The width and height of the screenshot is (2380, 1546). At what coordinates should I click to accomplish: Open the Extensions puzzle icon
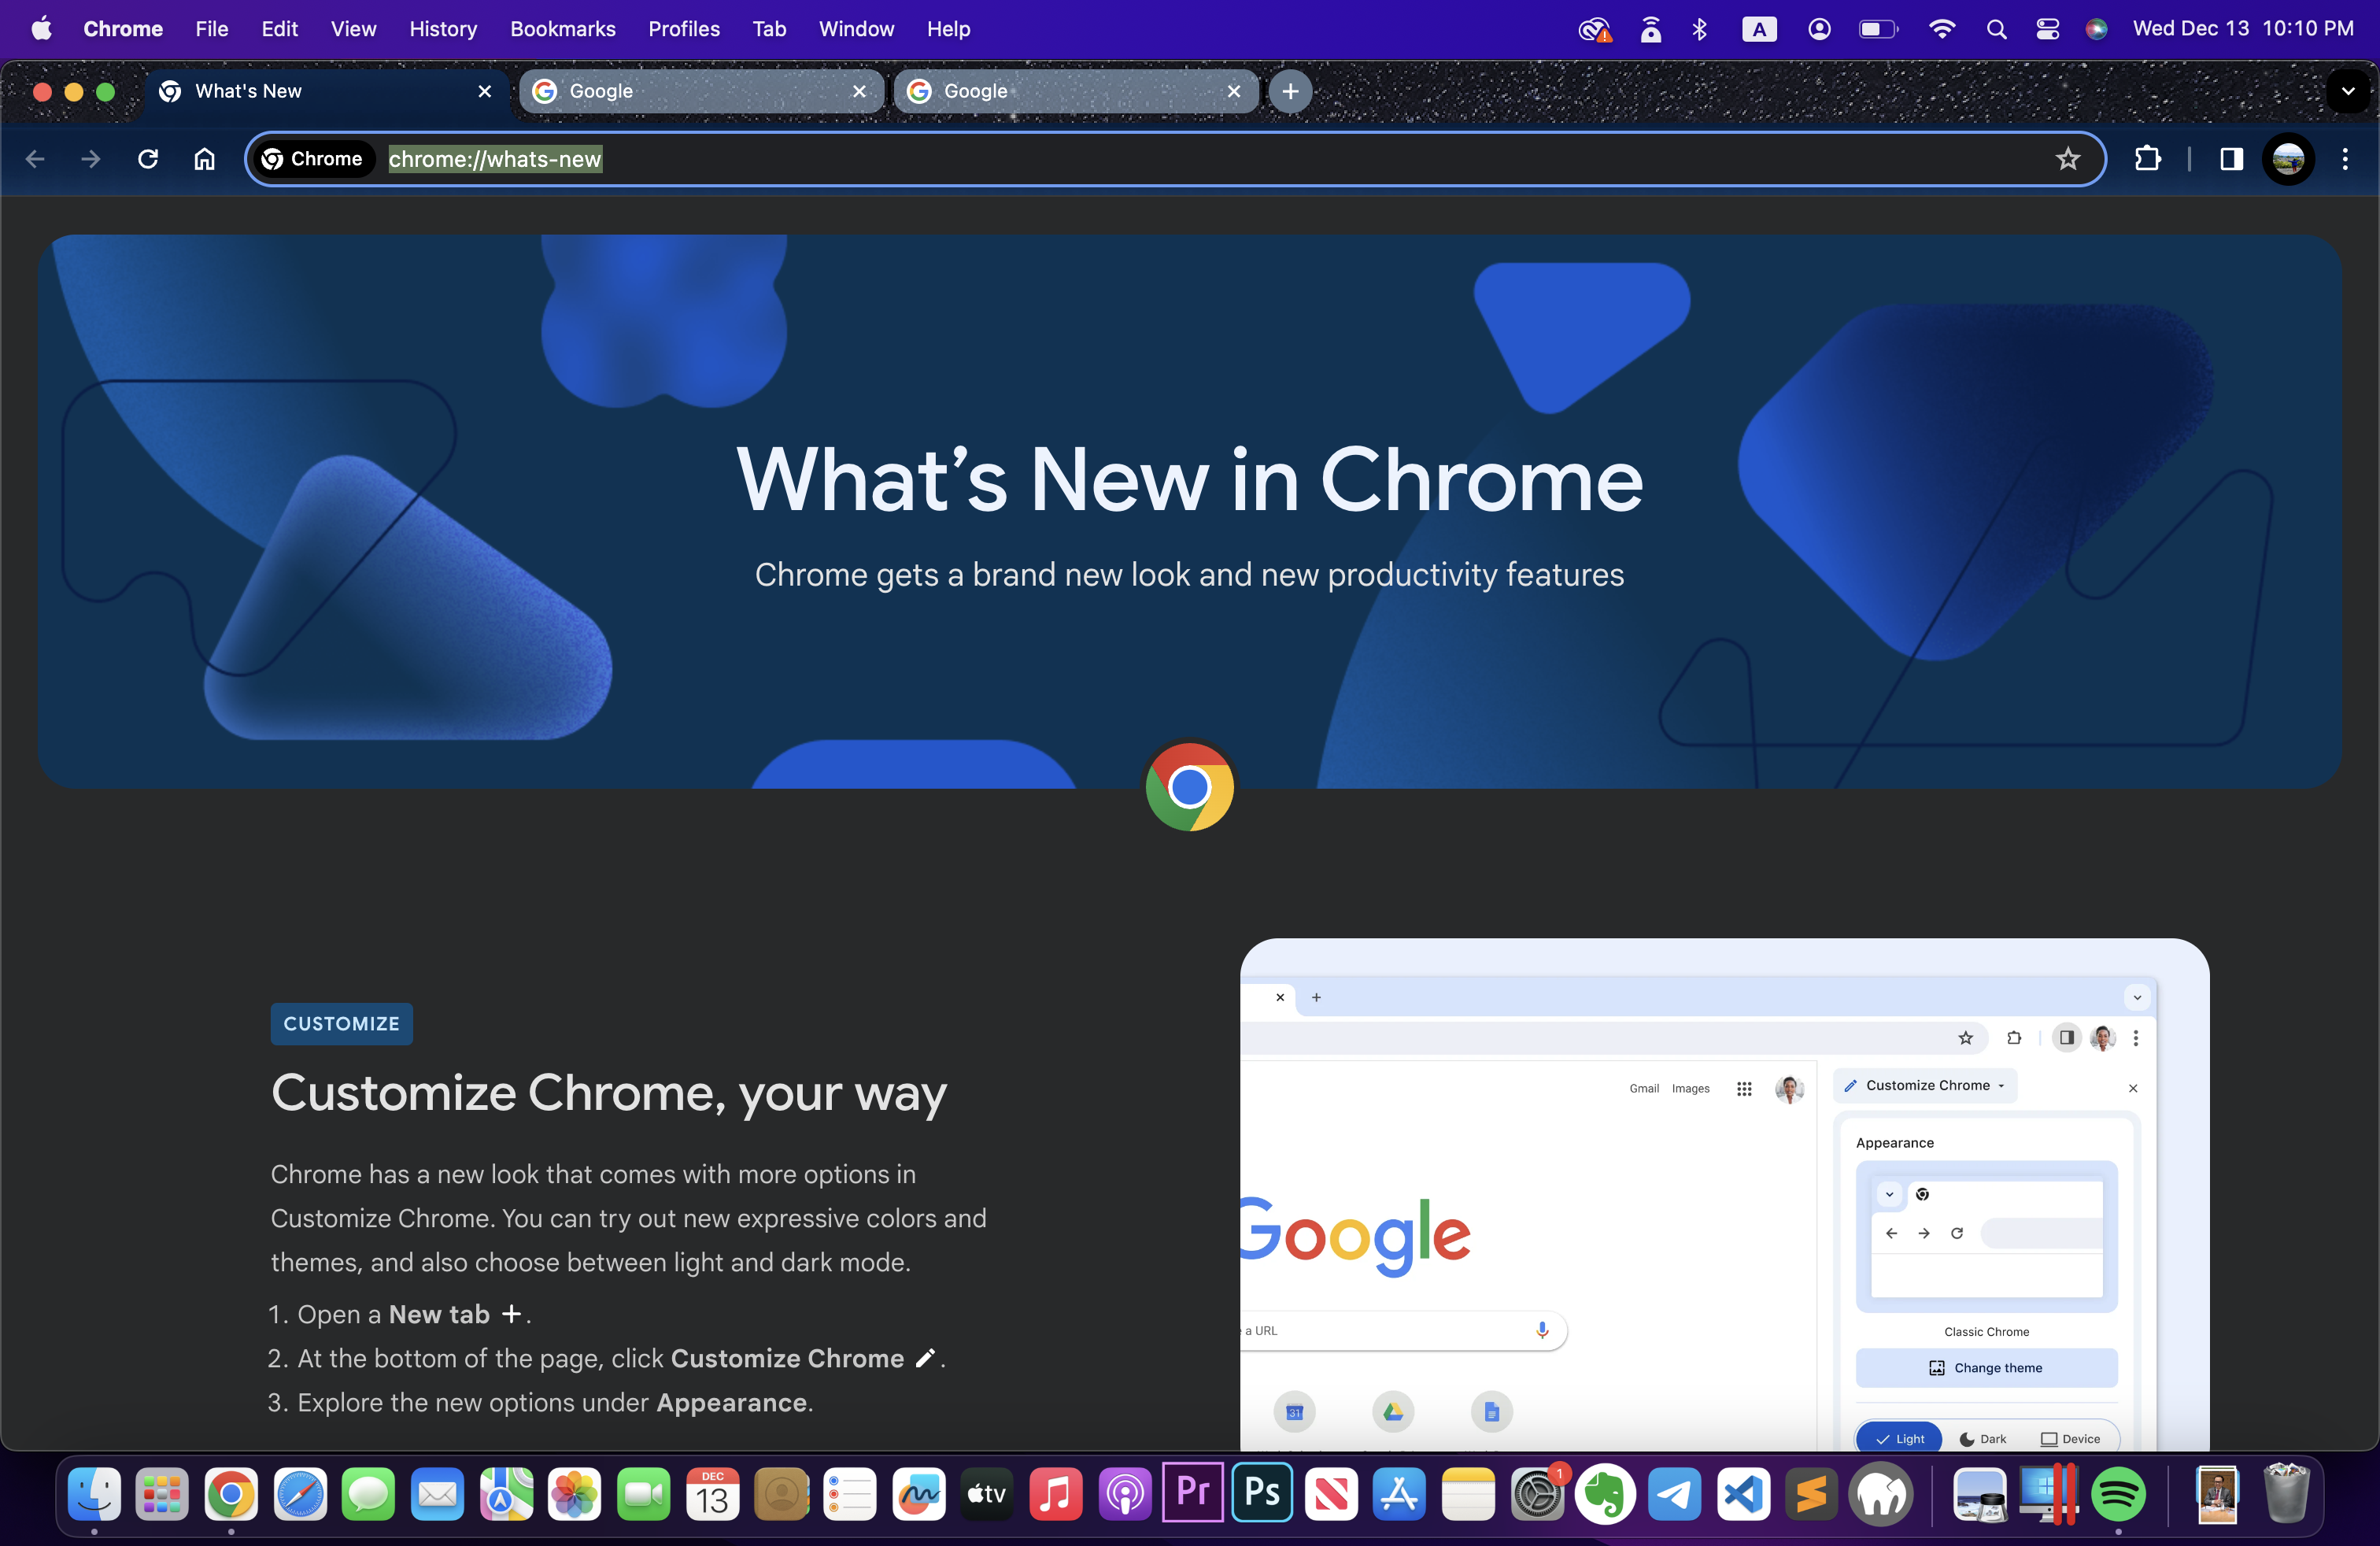[x=2147, y=159]
